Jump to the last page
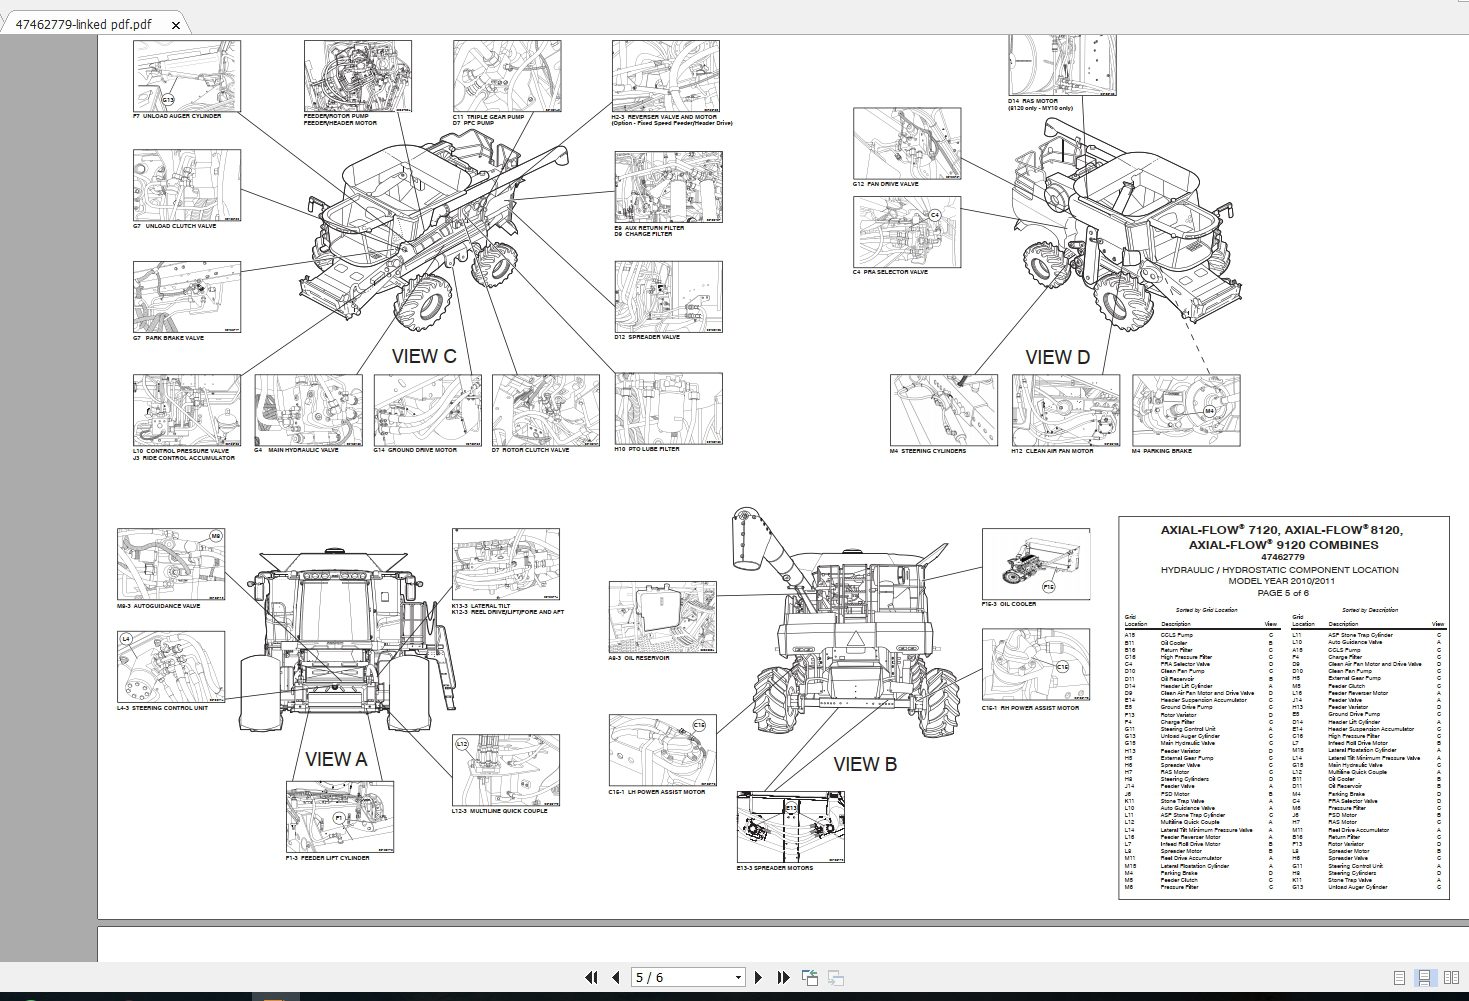Image resolution: width=1469 pixels, height=1001 pixels. [783, 977]
